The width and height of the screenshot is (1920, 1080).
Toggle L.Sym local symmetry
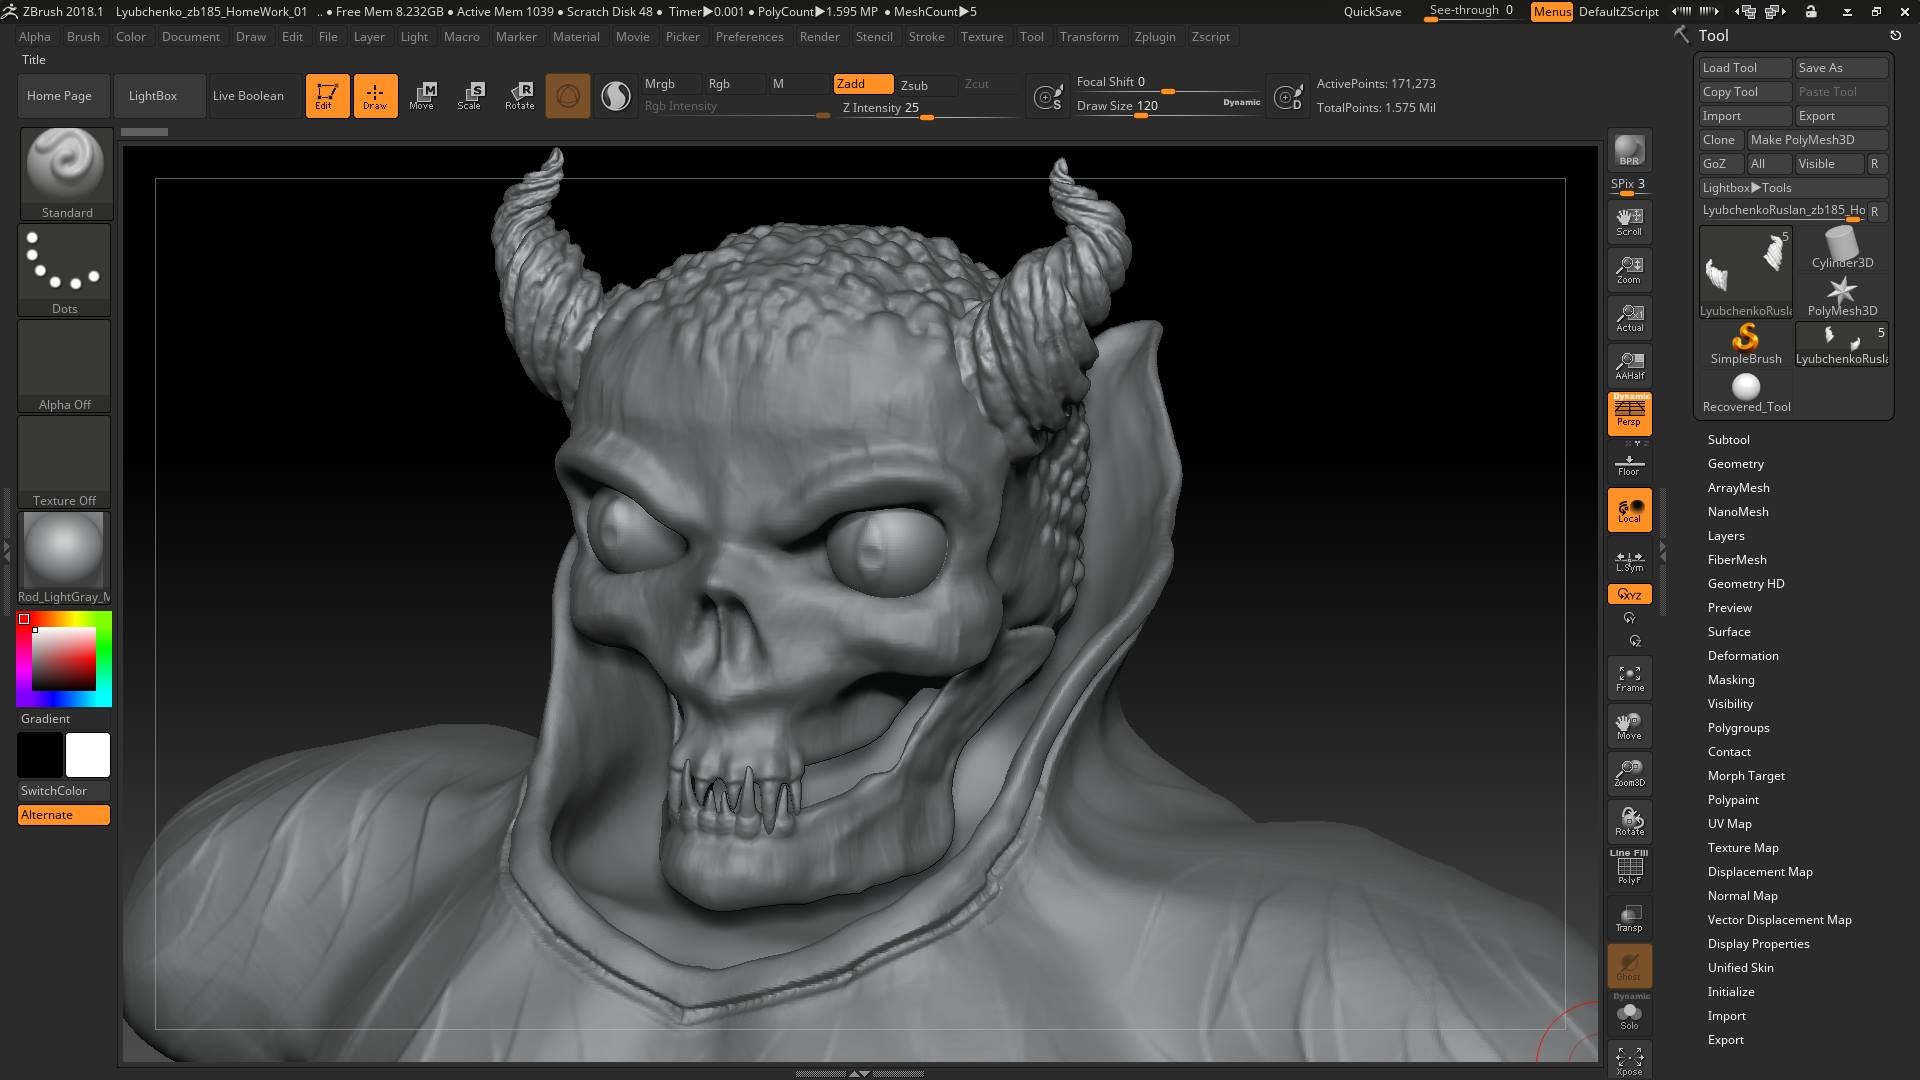coord(1629,560)
